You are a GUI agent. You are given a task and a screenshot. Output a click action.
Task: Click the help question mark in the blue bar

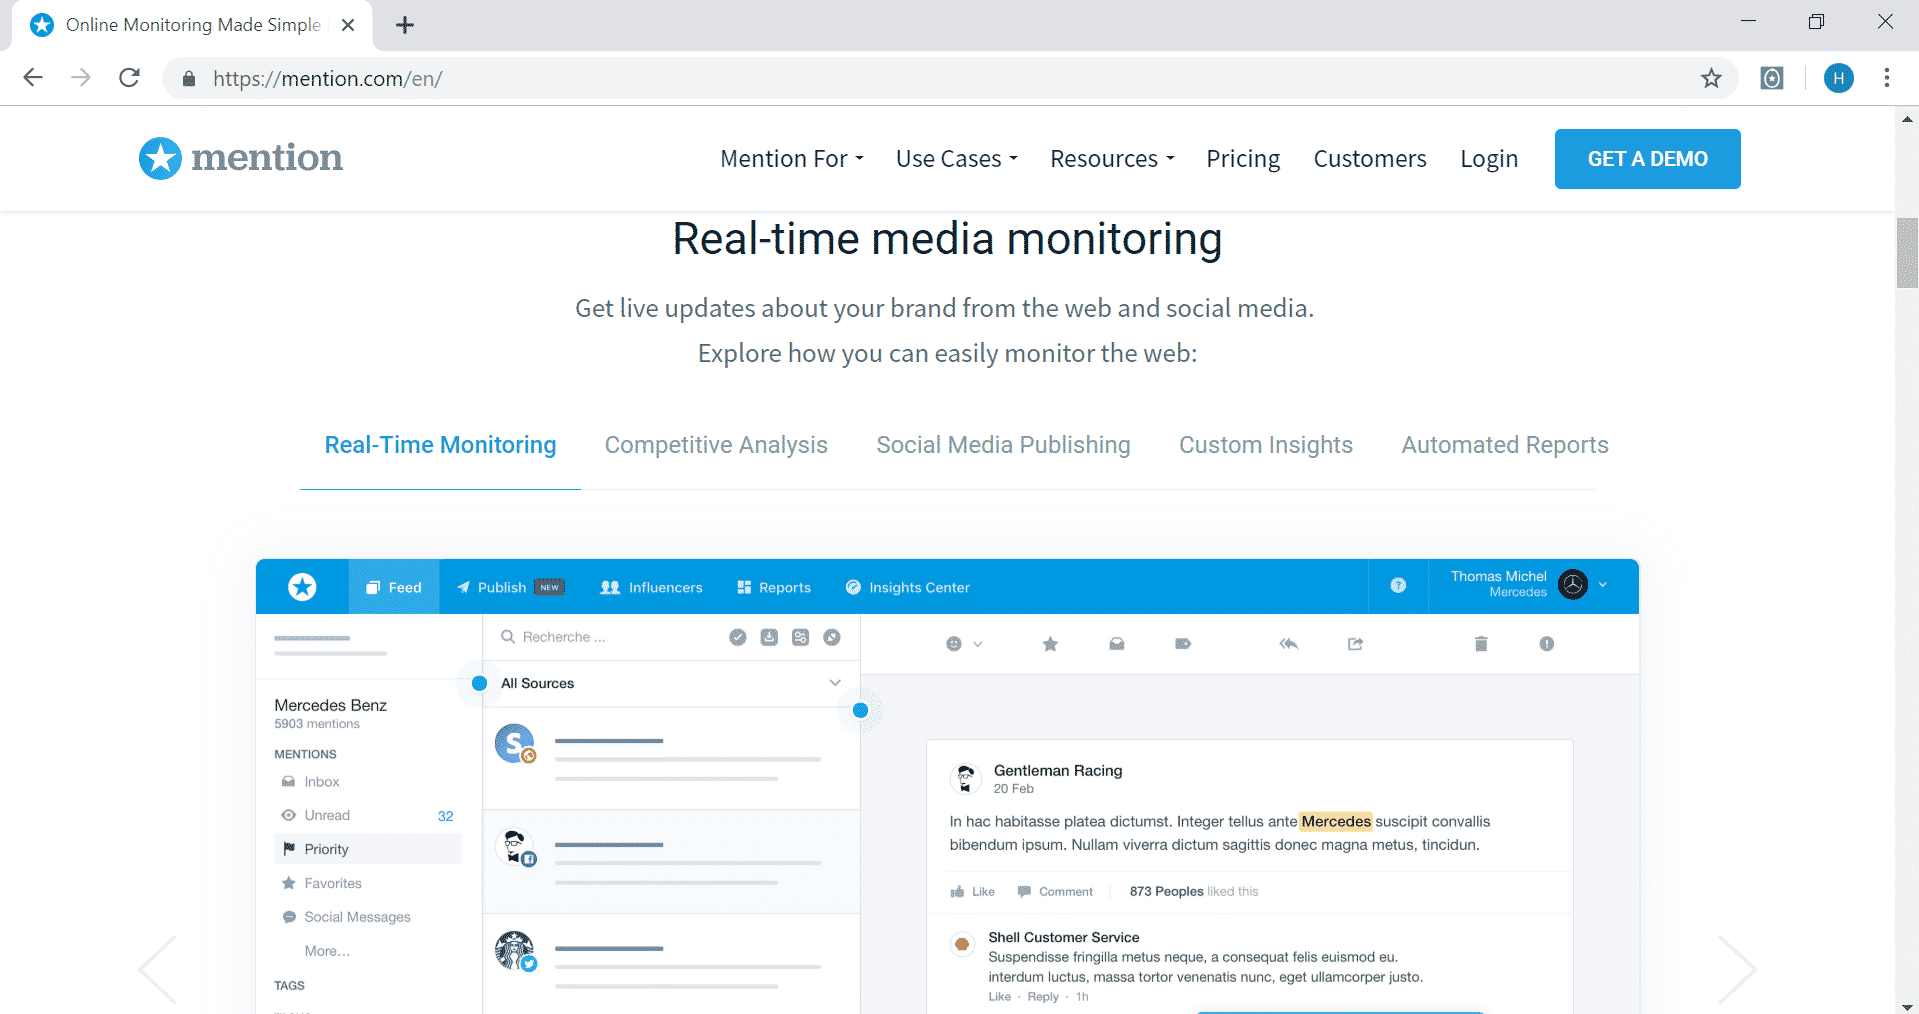(x=1398, y=586)
